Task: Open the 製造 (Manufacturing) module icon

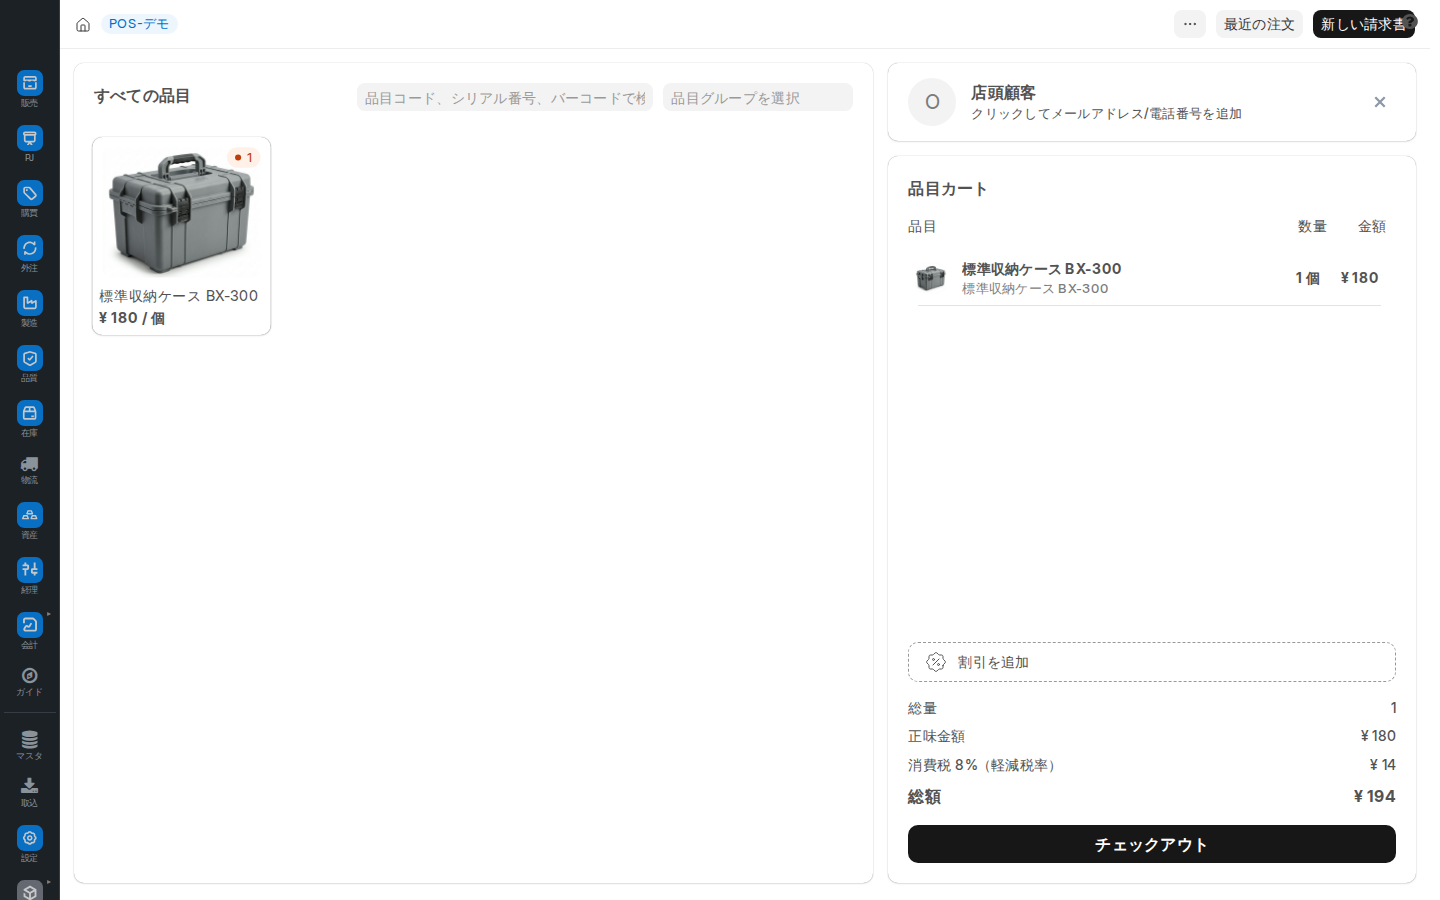Action: coord(30,303)
